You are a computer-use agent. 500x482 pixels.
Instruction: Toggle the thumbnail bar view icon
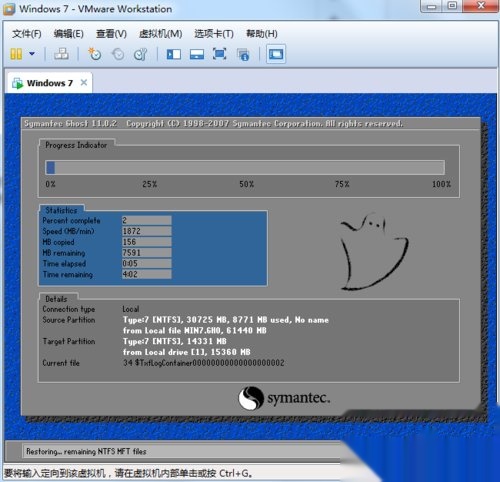pos(197,54)
